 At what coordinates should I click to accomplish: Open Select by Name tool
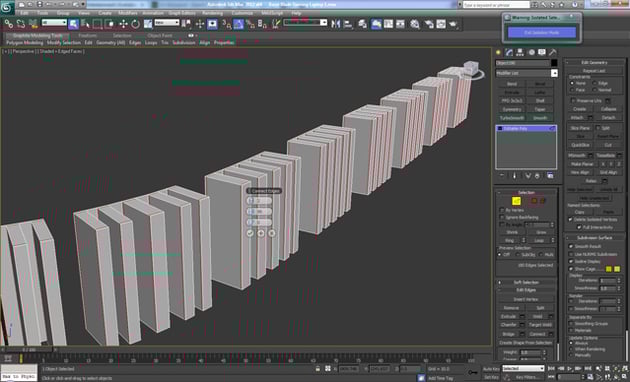pyautogui.click(x=85, y=24)
